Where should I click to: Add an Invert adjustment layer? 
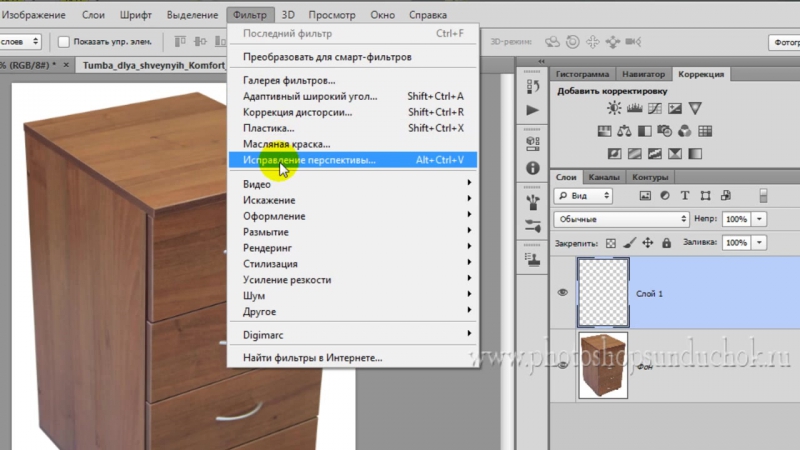(x=614, y=154)
